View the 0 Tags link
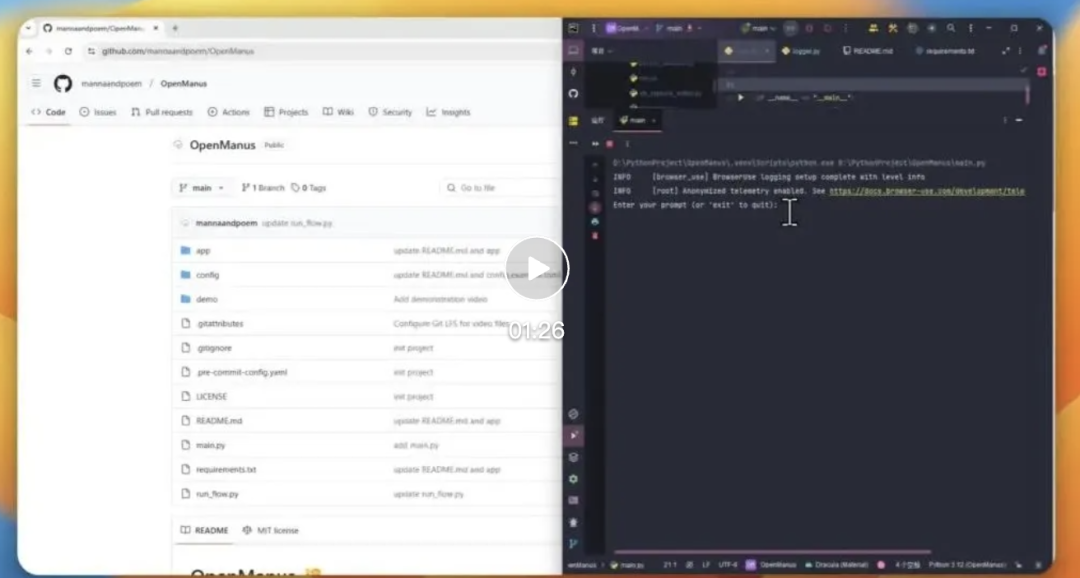1080x578 pixels. [309, 188]
